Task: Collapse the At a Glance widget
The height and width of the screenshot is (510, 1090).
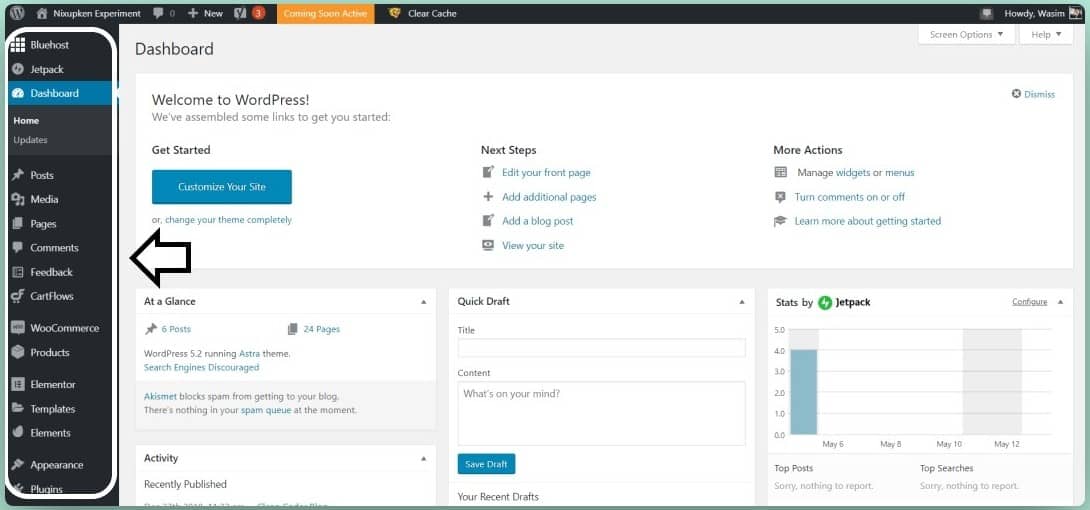Action: [424, 302]
